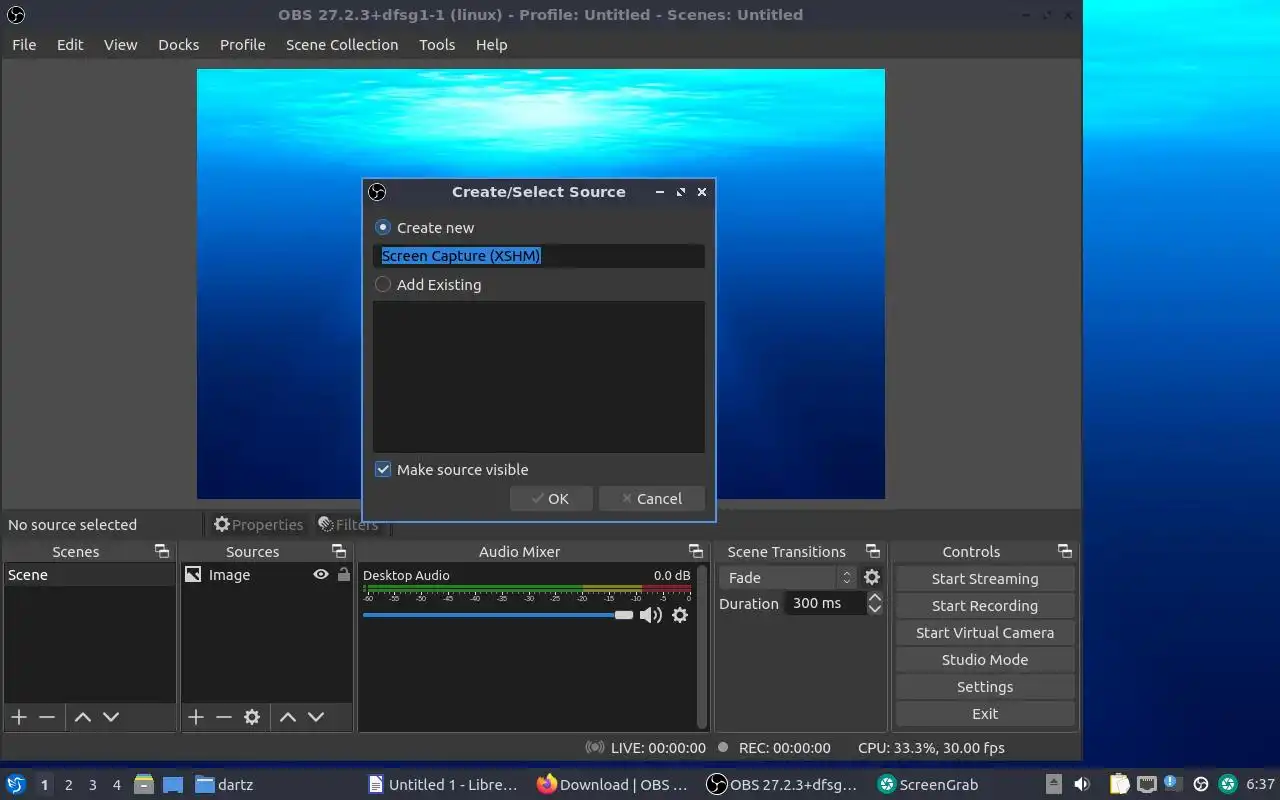Remove source with minus icon in Sources
The height and width of the screenshot is (800, 1280).
click(224, 717)
